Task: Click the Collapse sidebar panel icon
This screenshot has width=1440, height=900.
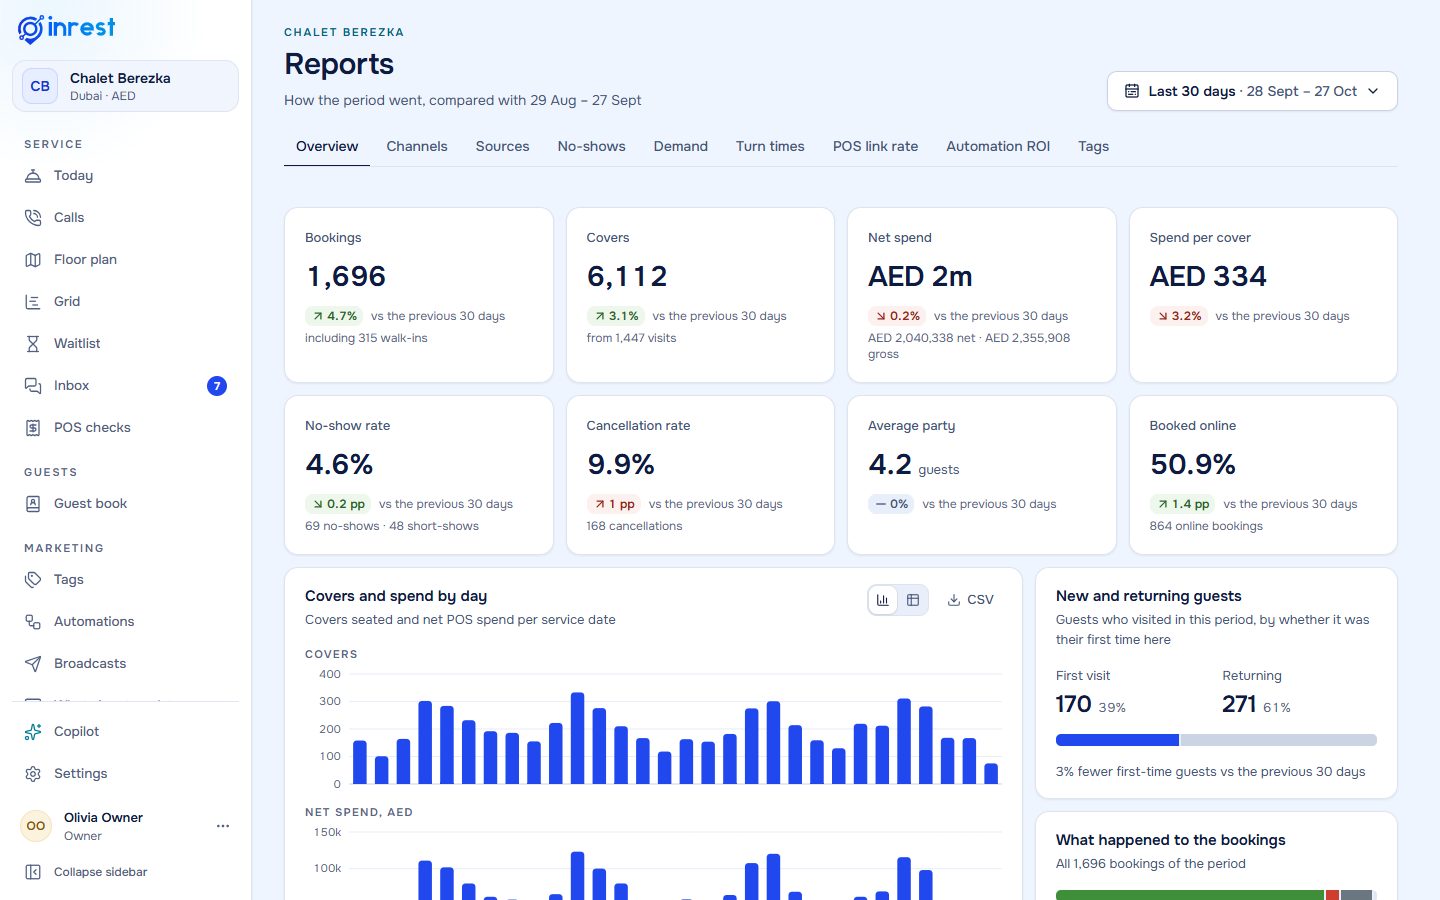Action: pyautogui.click(x=33, y=872)
